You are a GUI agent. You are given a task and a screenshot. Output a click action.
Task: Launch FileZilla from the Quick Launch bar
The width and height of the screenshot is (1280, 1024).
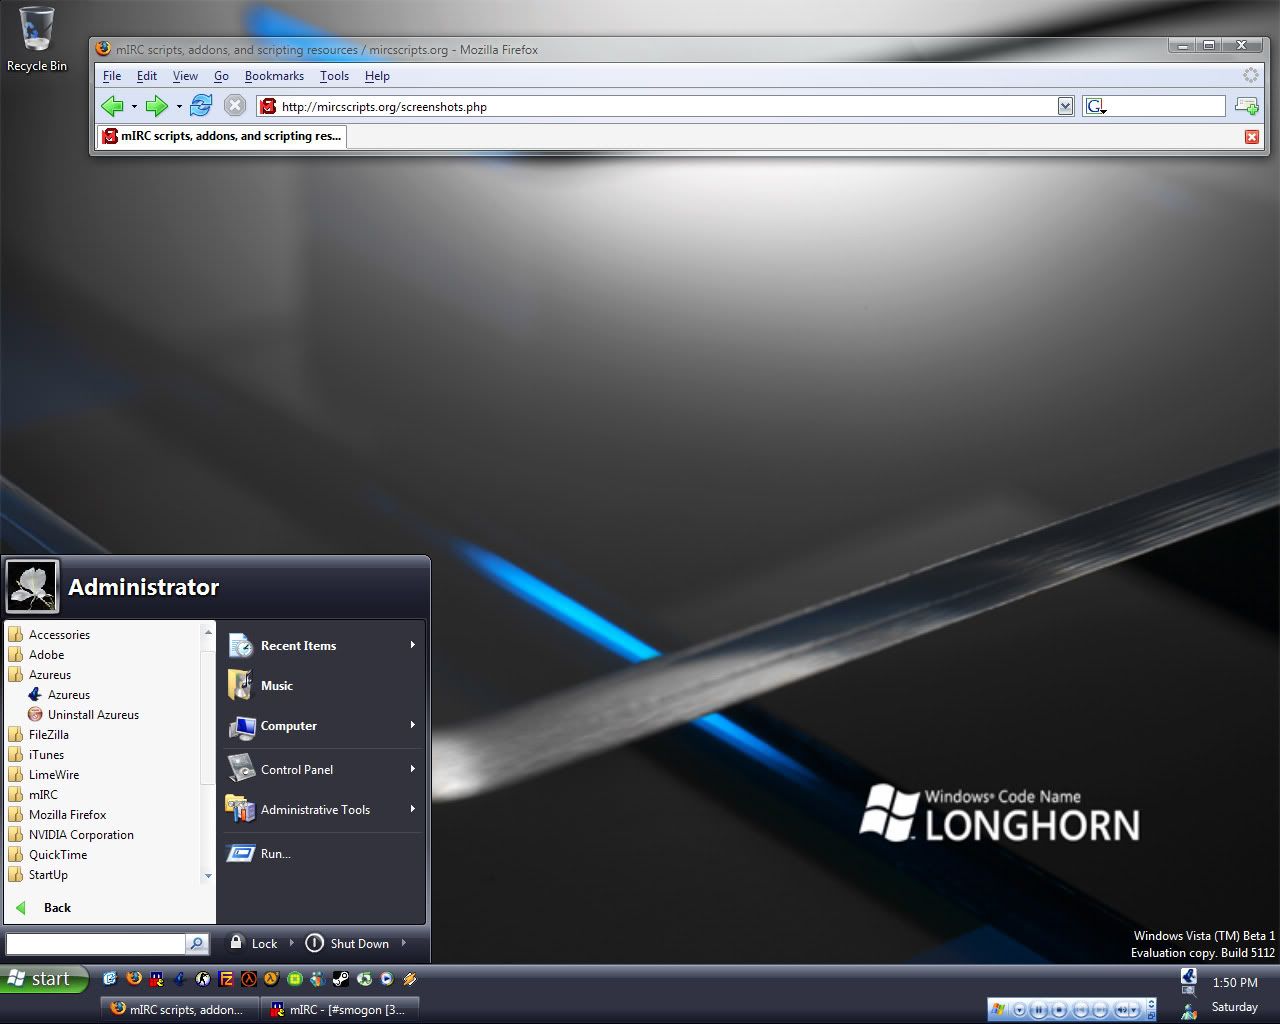[226, 979]
